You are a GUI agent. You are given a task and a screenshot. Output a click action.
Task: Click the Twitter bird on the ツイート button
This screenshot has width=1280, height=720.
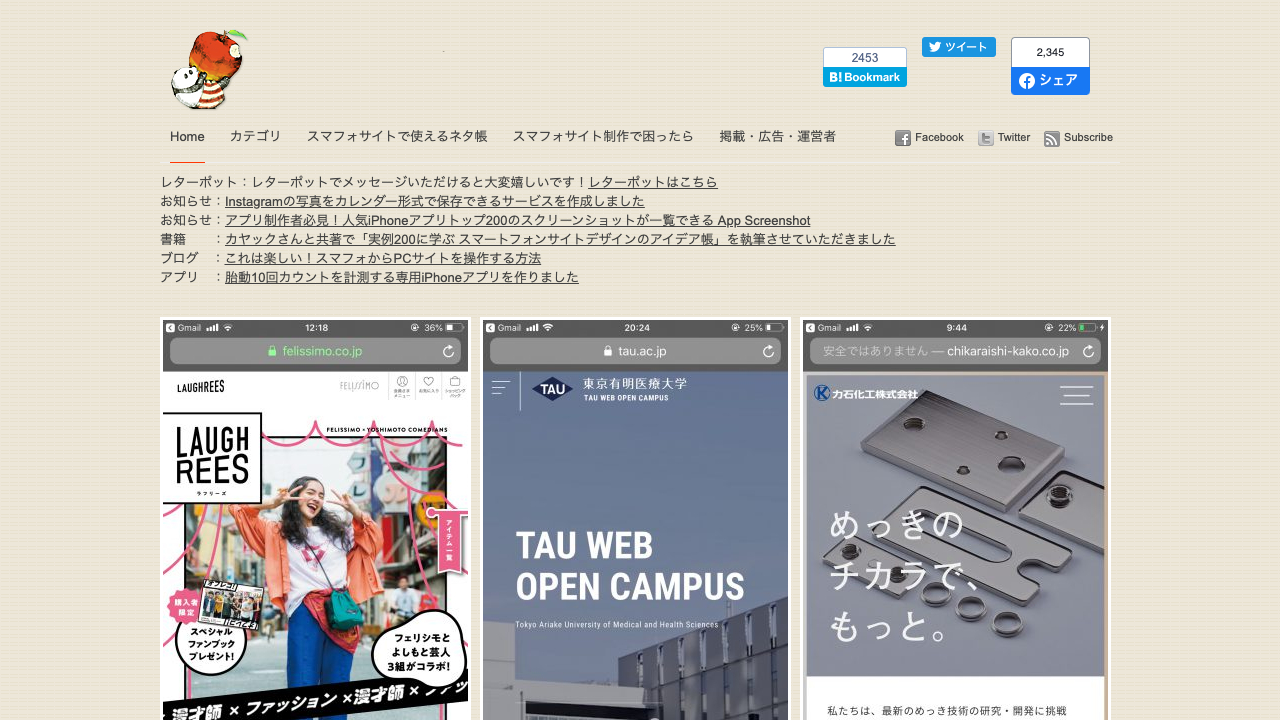[934, 46]
